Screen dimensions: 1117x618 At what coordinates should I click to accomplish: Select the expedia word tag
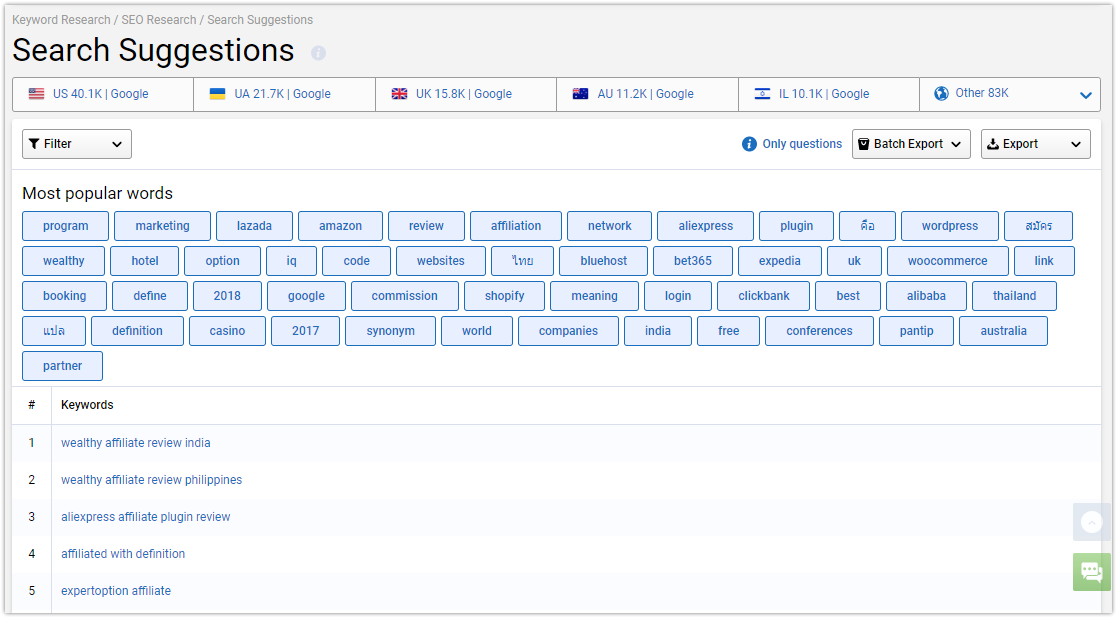(780, 261)
